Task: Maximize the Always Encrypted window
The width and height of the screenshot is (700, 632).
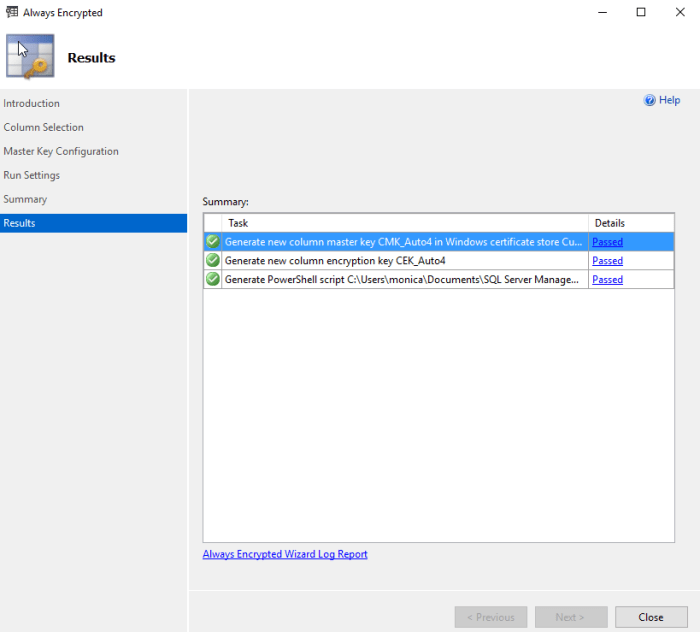Action: click(x=641, y=12)
